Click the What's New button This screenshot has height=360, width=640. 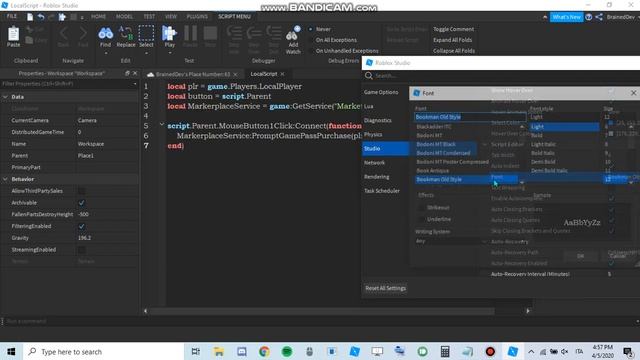[x=567, y=17]
